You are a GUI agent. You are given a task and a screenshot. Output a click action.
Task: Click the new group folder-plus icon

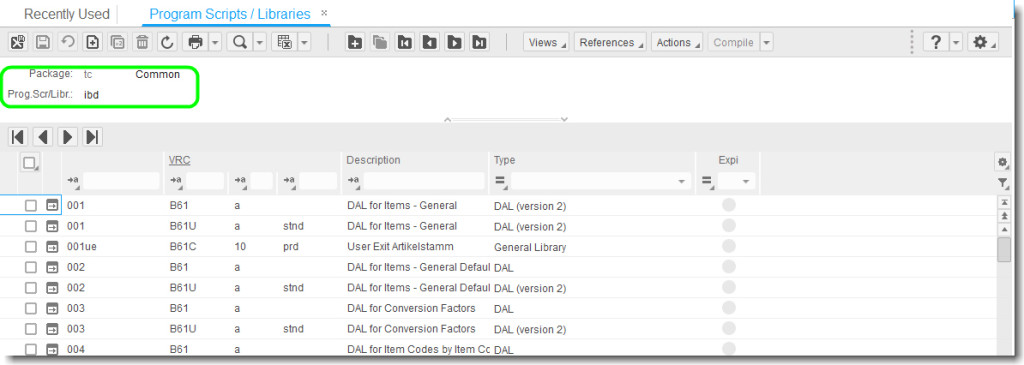[355, 42]
